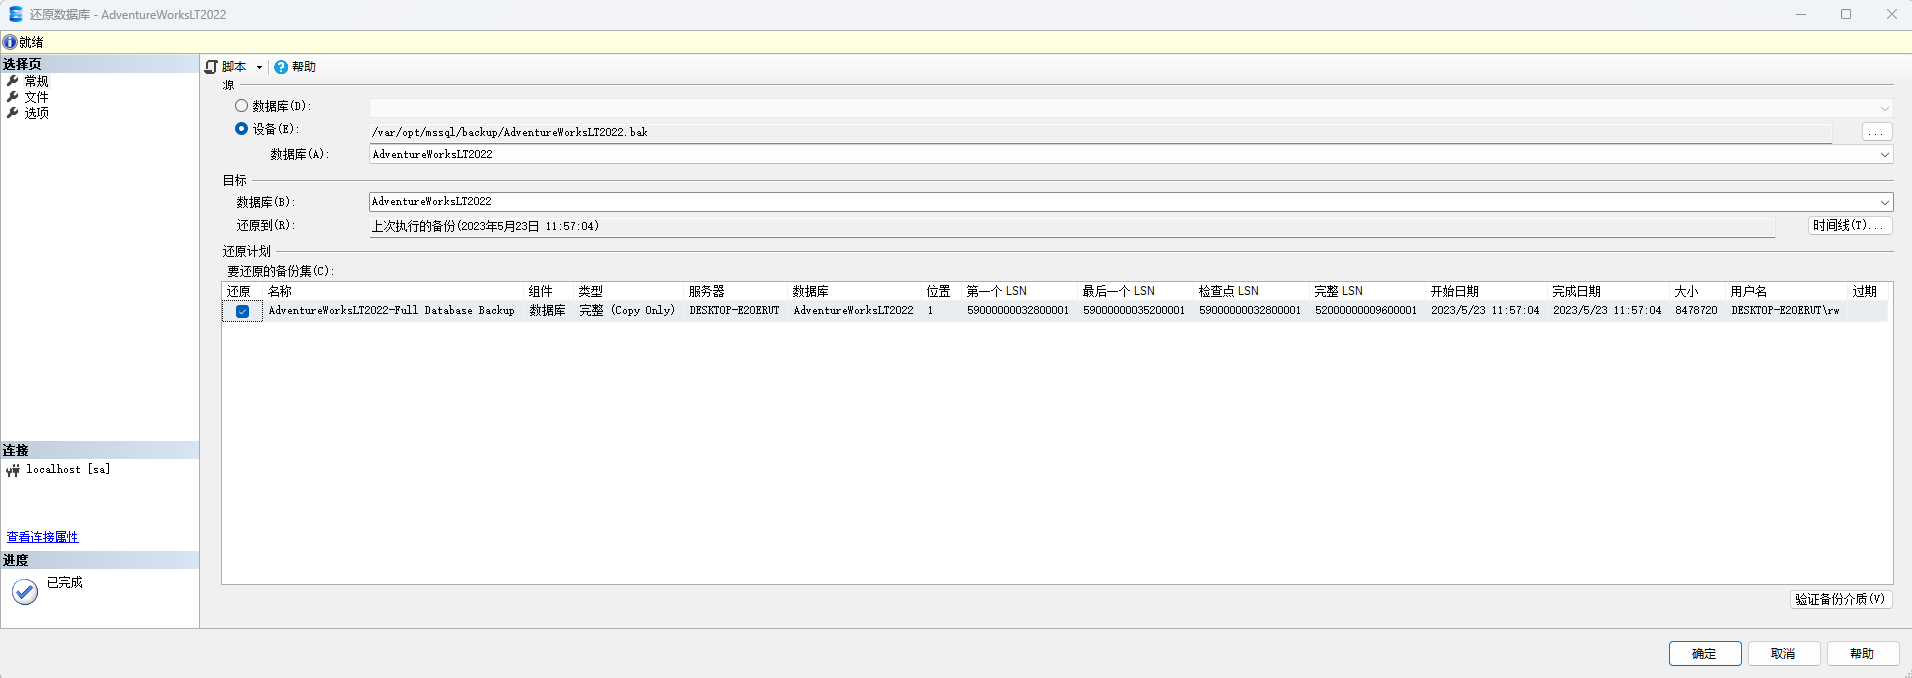Click the 完成日期 column header
1912x678 pixels.
[1609, 291]
